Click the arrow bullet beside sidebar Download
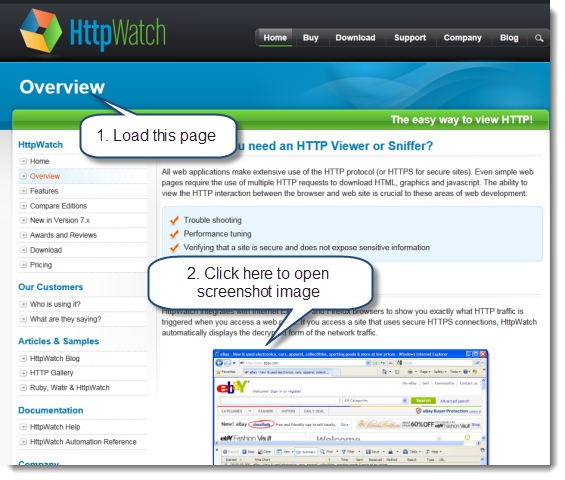This screenshot has width=565, height=480. [23, 250]
